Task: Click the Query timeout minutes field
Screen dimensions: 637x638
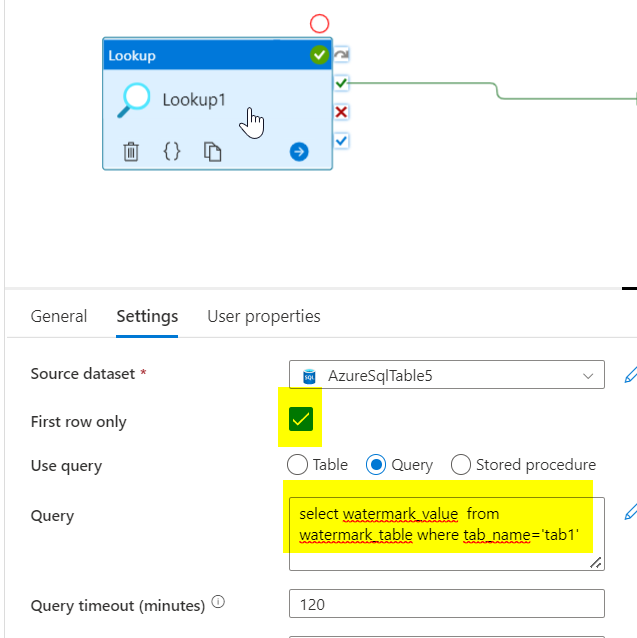Action: coord(446,604)
